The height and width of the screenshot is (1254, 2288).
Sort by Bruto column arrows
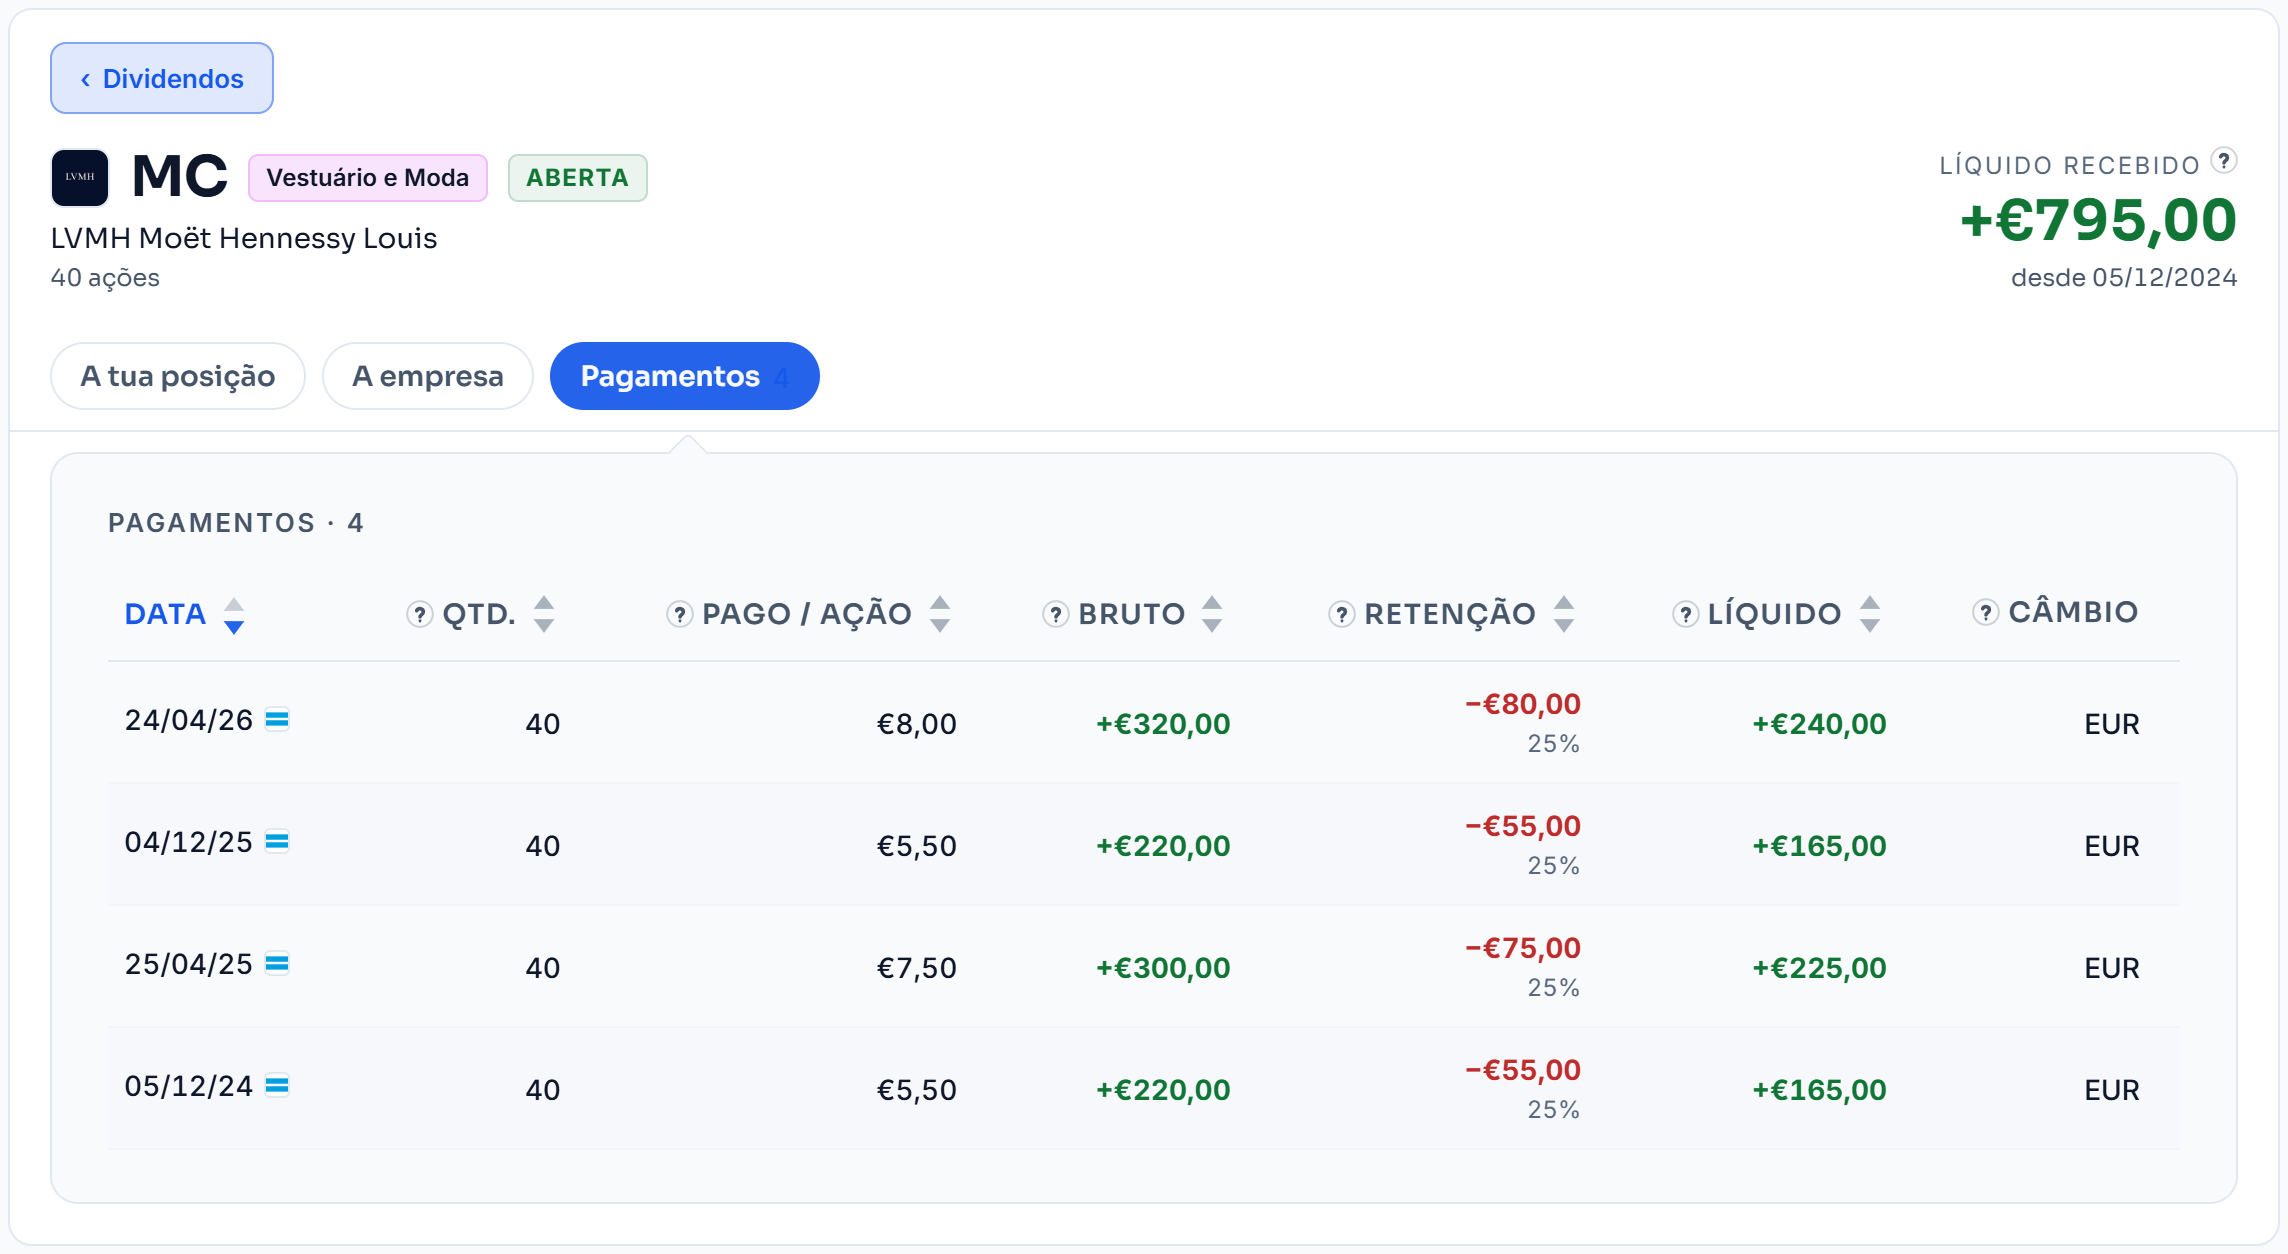point(1212,614)
